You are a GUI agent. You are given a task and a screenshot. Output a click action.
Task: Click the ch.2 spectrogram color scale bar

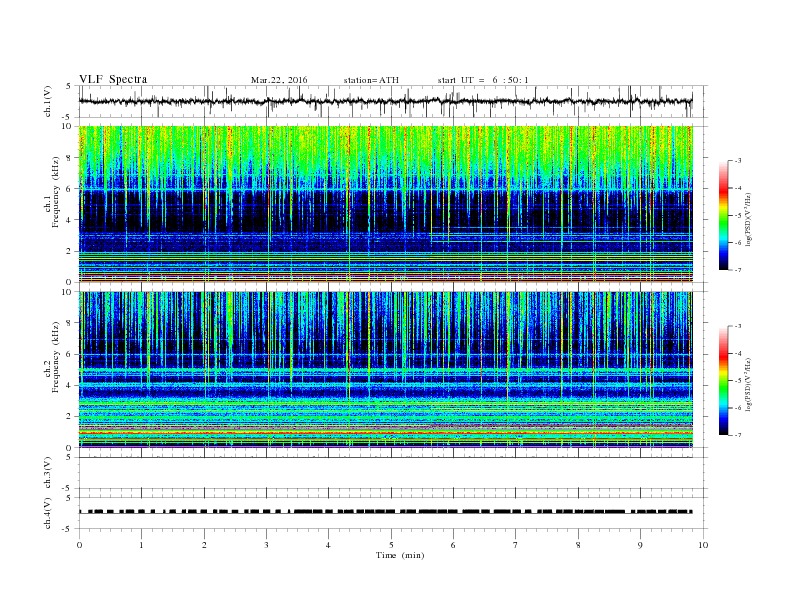pos(723,381)
